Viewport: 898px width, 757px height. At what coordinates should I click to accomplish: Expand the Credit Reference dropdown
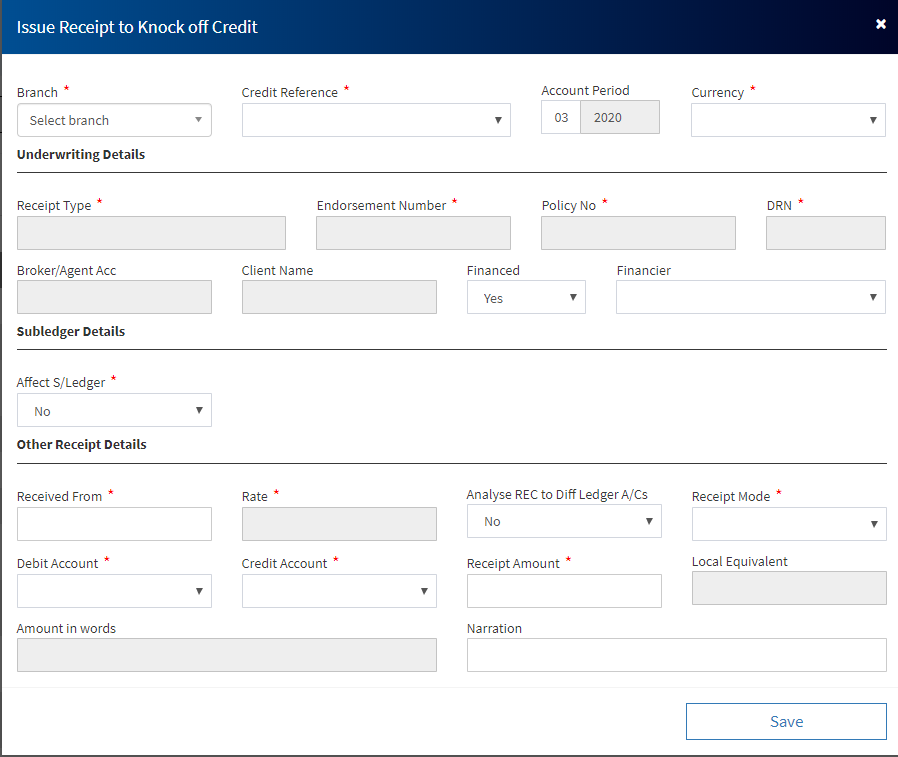376,120
